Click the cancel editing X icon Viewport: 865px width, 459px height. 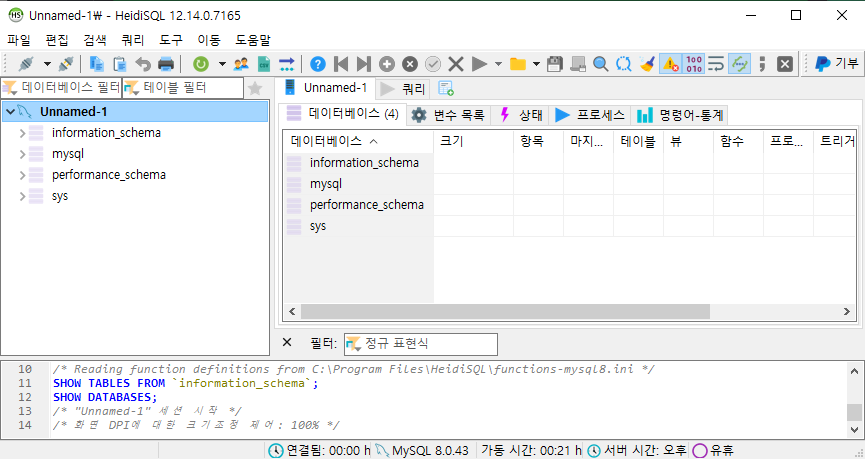point(456,64)
